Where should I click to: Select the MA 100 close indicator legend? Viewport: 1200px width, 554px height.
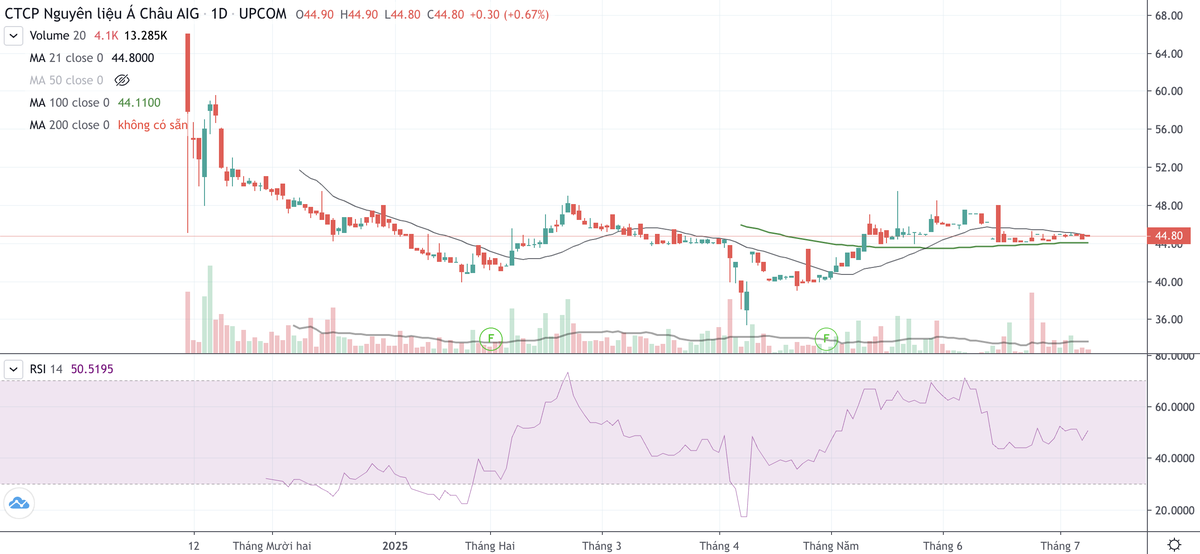[x=69, y=103]
